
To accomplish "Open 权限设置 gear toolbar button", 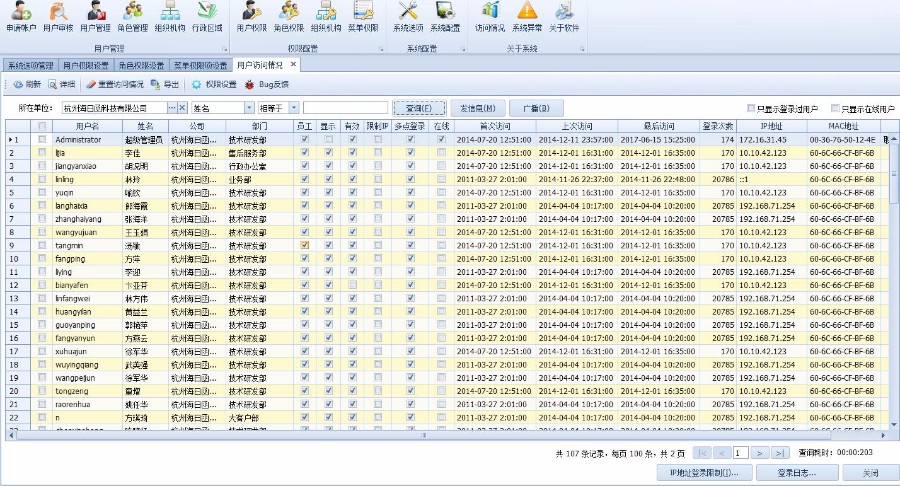I will [x=214, y=84].
